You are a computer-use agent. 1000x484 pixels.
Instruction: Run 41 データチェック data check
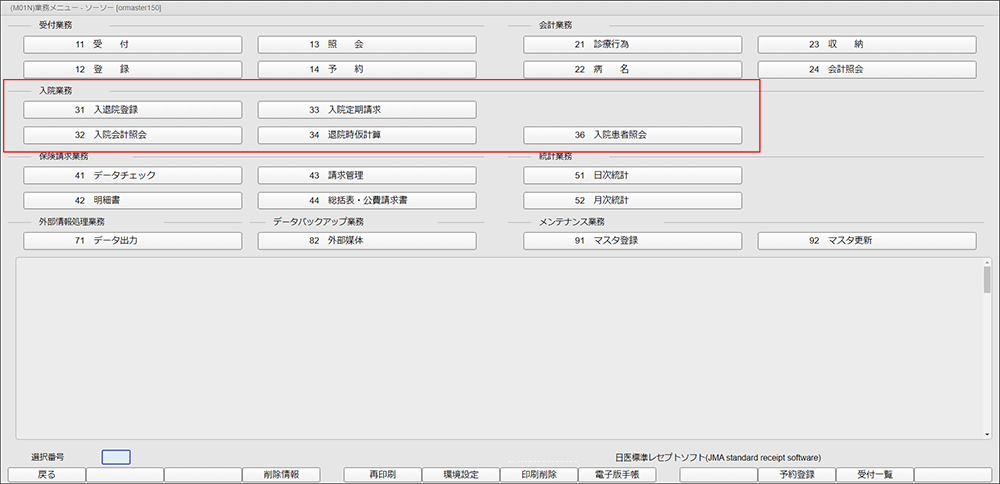coord(133,175)
